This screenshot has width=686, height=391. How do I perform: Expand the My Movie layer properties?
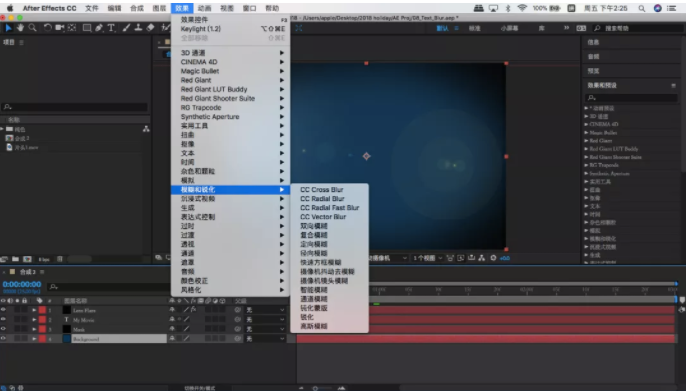pyautogui.click(x=34, y=320)
